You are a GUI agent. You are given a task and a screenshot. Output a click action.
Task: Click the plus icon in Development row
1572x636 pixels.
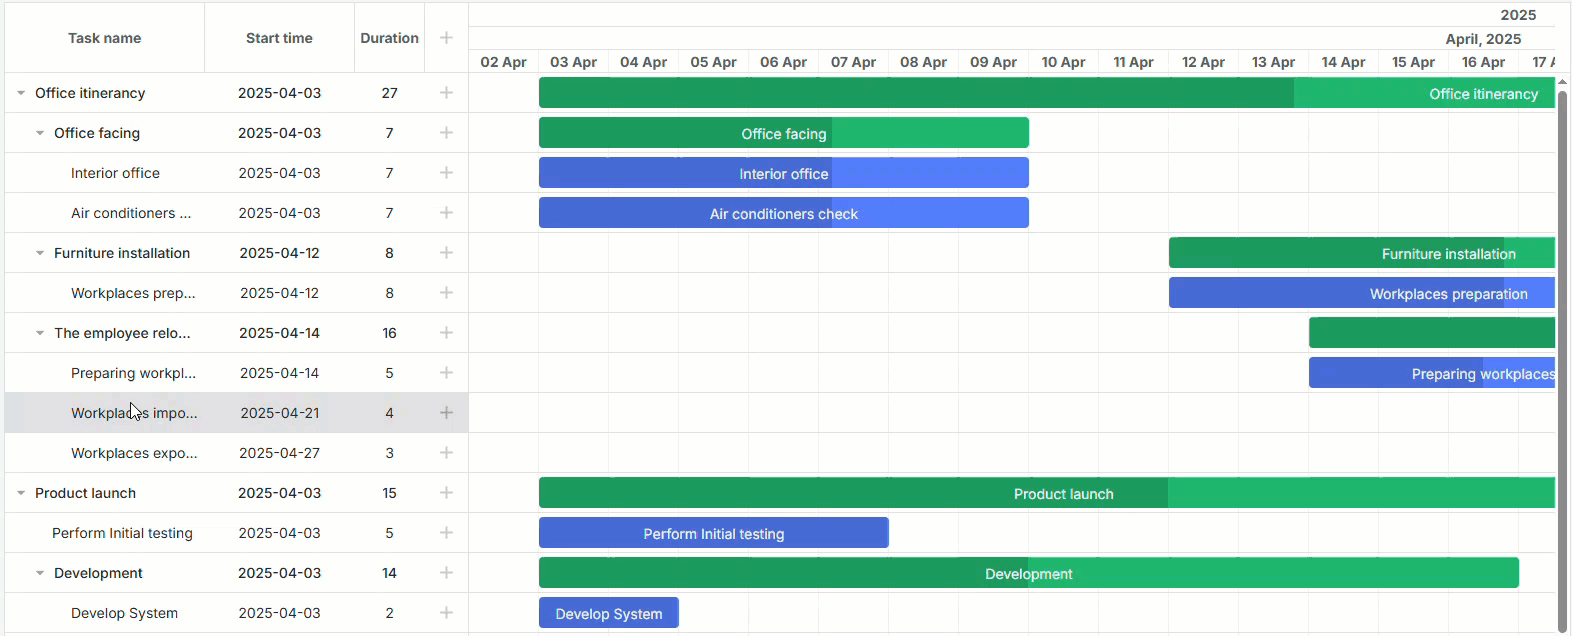446,573
